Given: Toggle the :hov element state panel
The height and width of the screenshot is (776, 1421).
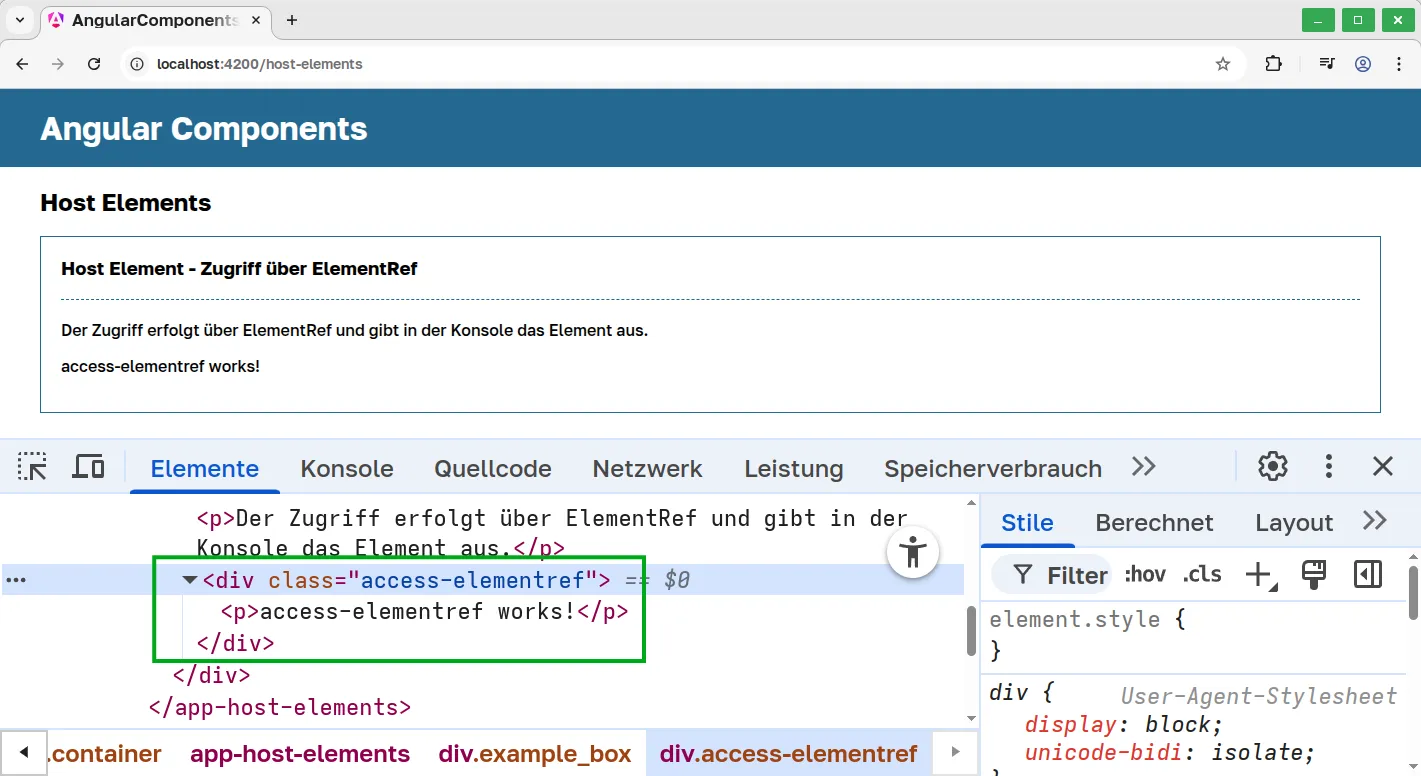Looking at the screenshot, I should [1144, 574].
